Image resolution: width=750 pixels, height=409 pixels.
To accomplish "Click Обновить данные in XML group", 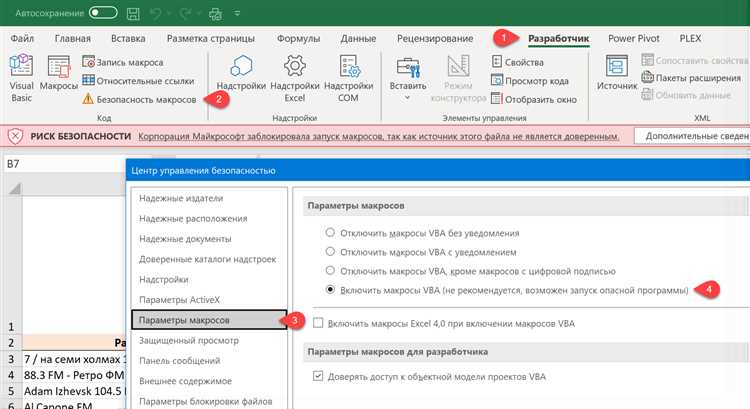I will (x=686, y=95).
